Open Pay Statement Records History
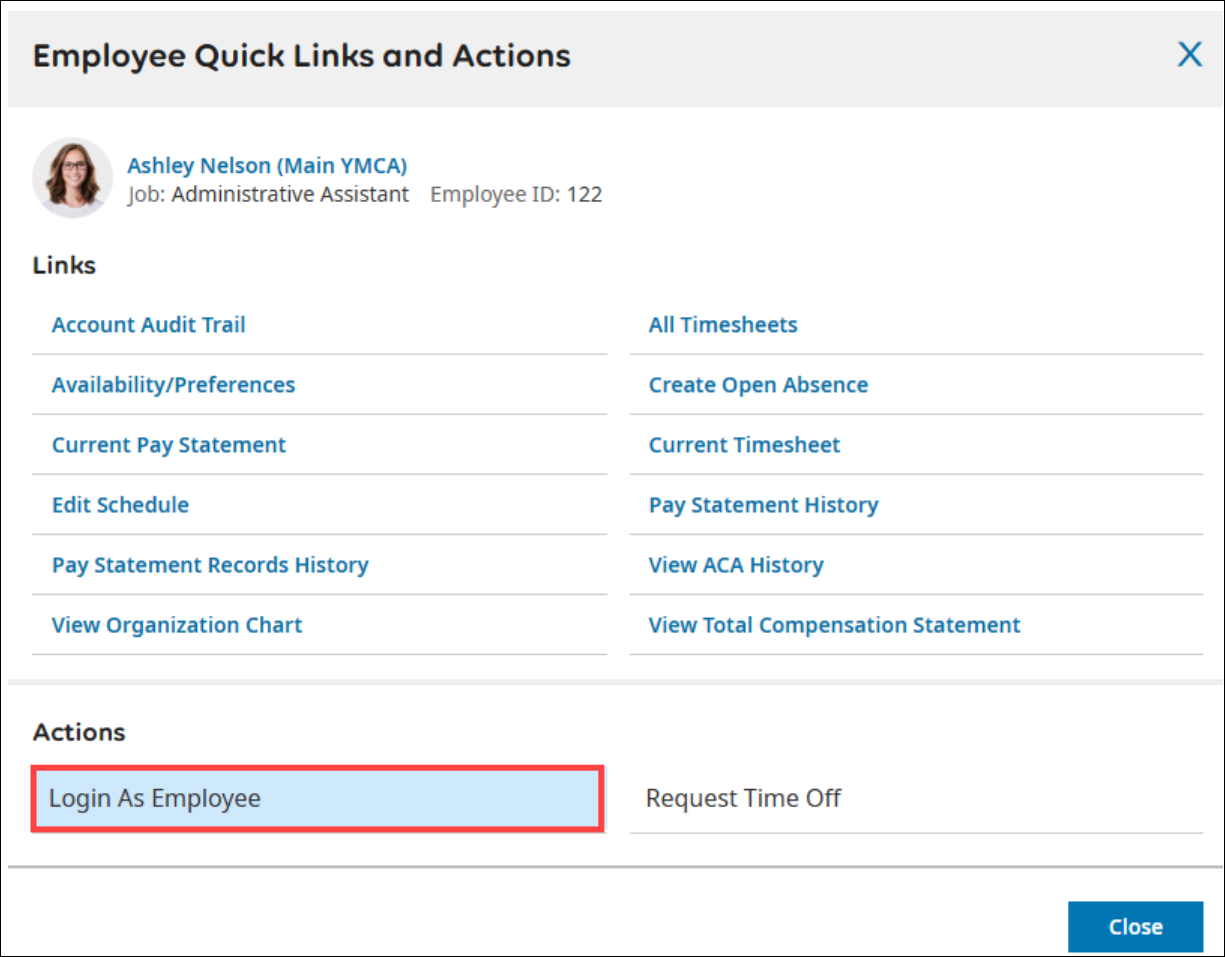1225x957 pixels. point(210,565)
